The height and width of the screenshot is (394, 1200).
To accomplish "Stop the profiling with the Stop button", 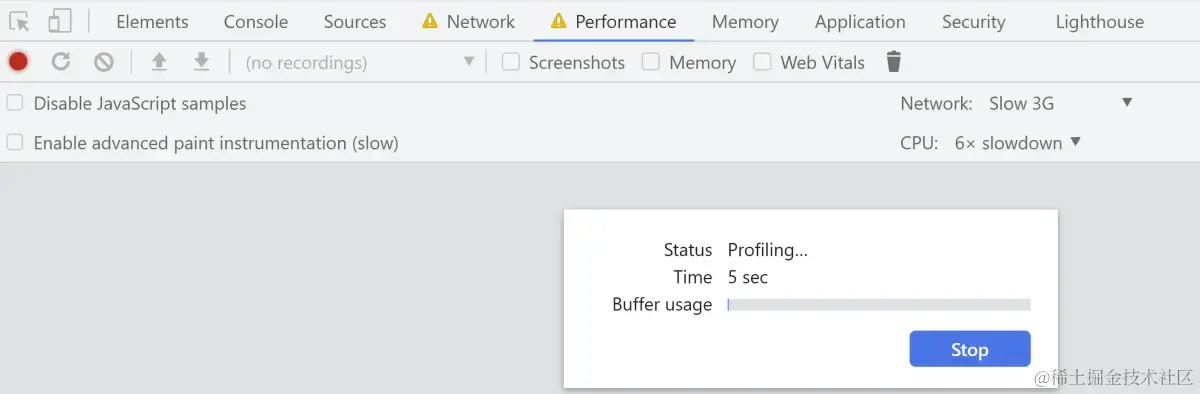I will point(970,349).
